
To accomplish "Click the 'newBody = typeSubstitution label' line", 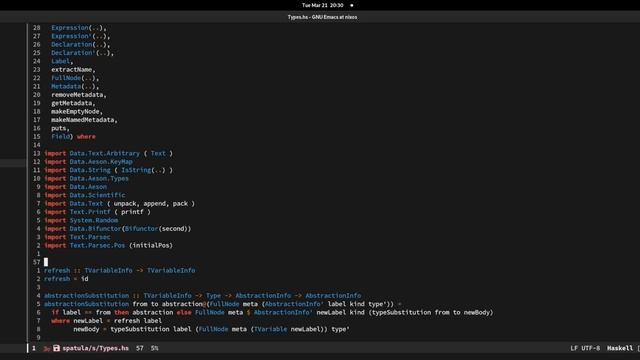I will [x=211, y=329].
